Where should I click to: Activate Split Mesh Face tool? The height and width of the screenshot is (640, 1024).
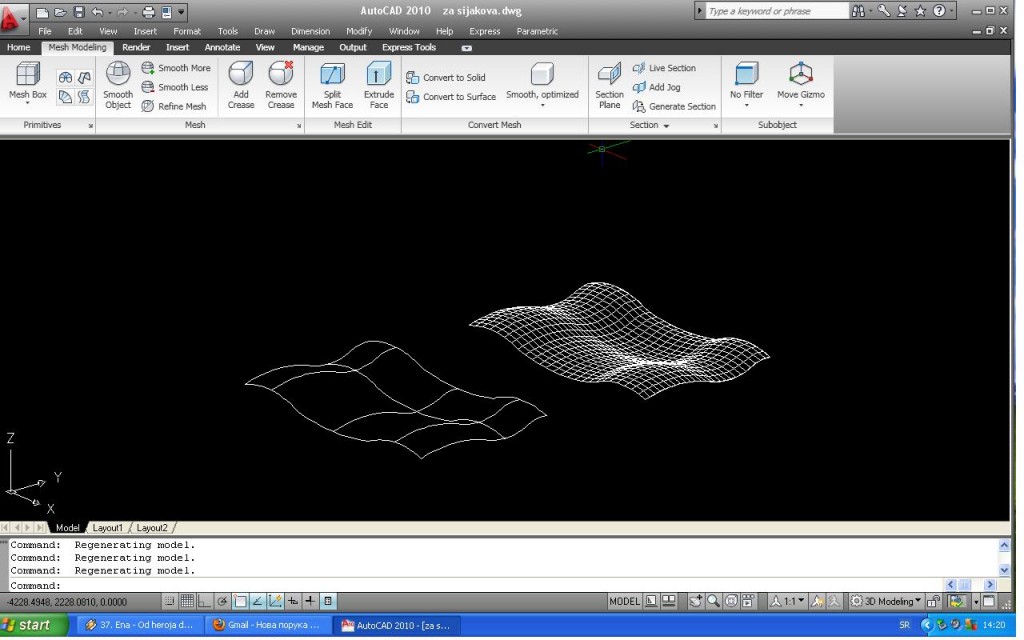click(x=332, y=84)
